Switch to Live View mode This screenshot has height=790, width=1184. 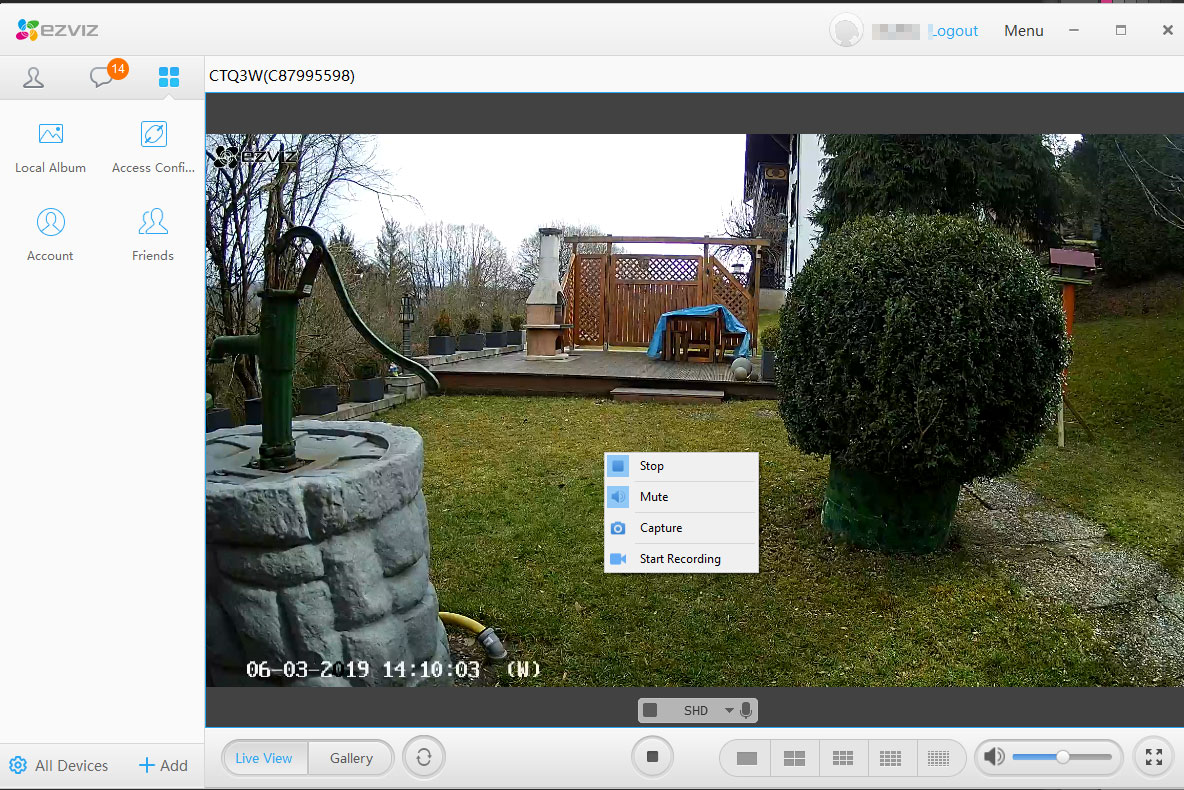(264, 758)
